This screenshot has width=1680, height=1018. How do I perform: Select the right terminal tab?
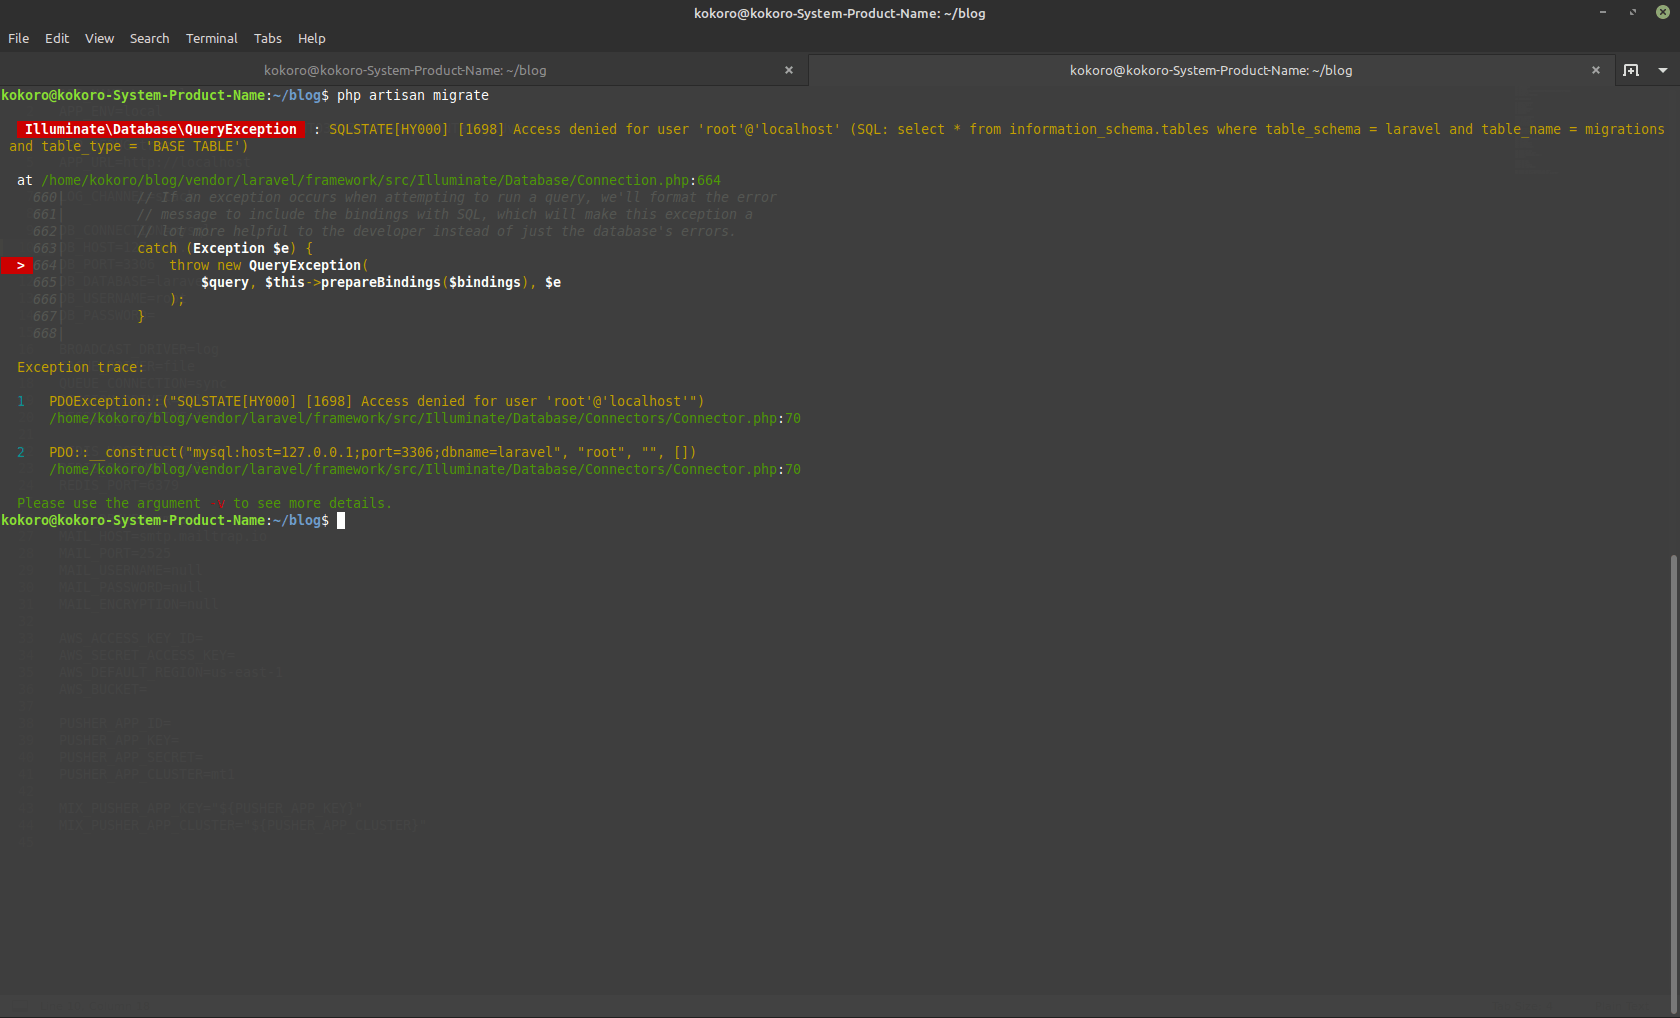(1211, 70)
